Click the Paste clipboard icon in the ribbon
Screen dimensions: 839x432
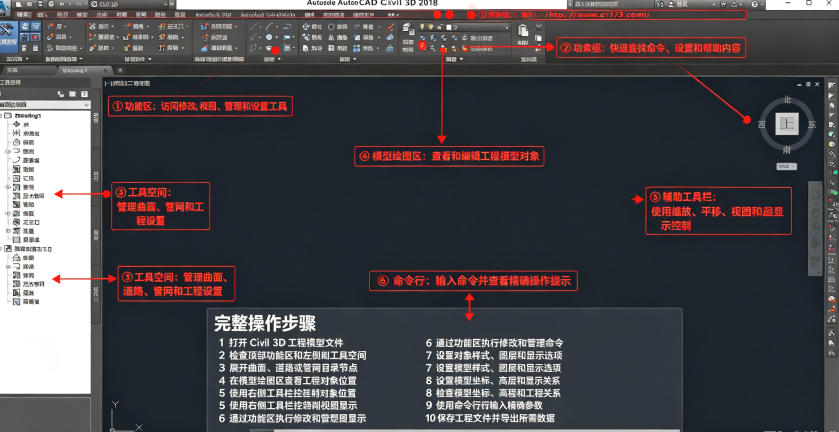tap(523, 32)
